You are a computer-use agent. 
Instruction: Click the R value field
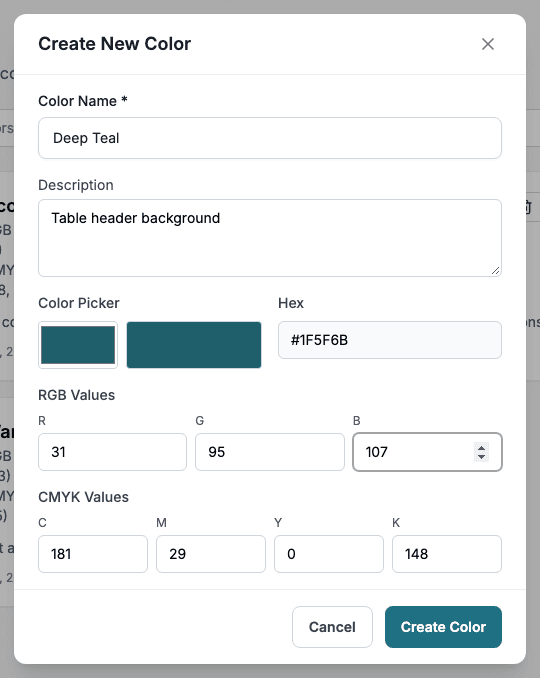(112, 452)
